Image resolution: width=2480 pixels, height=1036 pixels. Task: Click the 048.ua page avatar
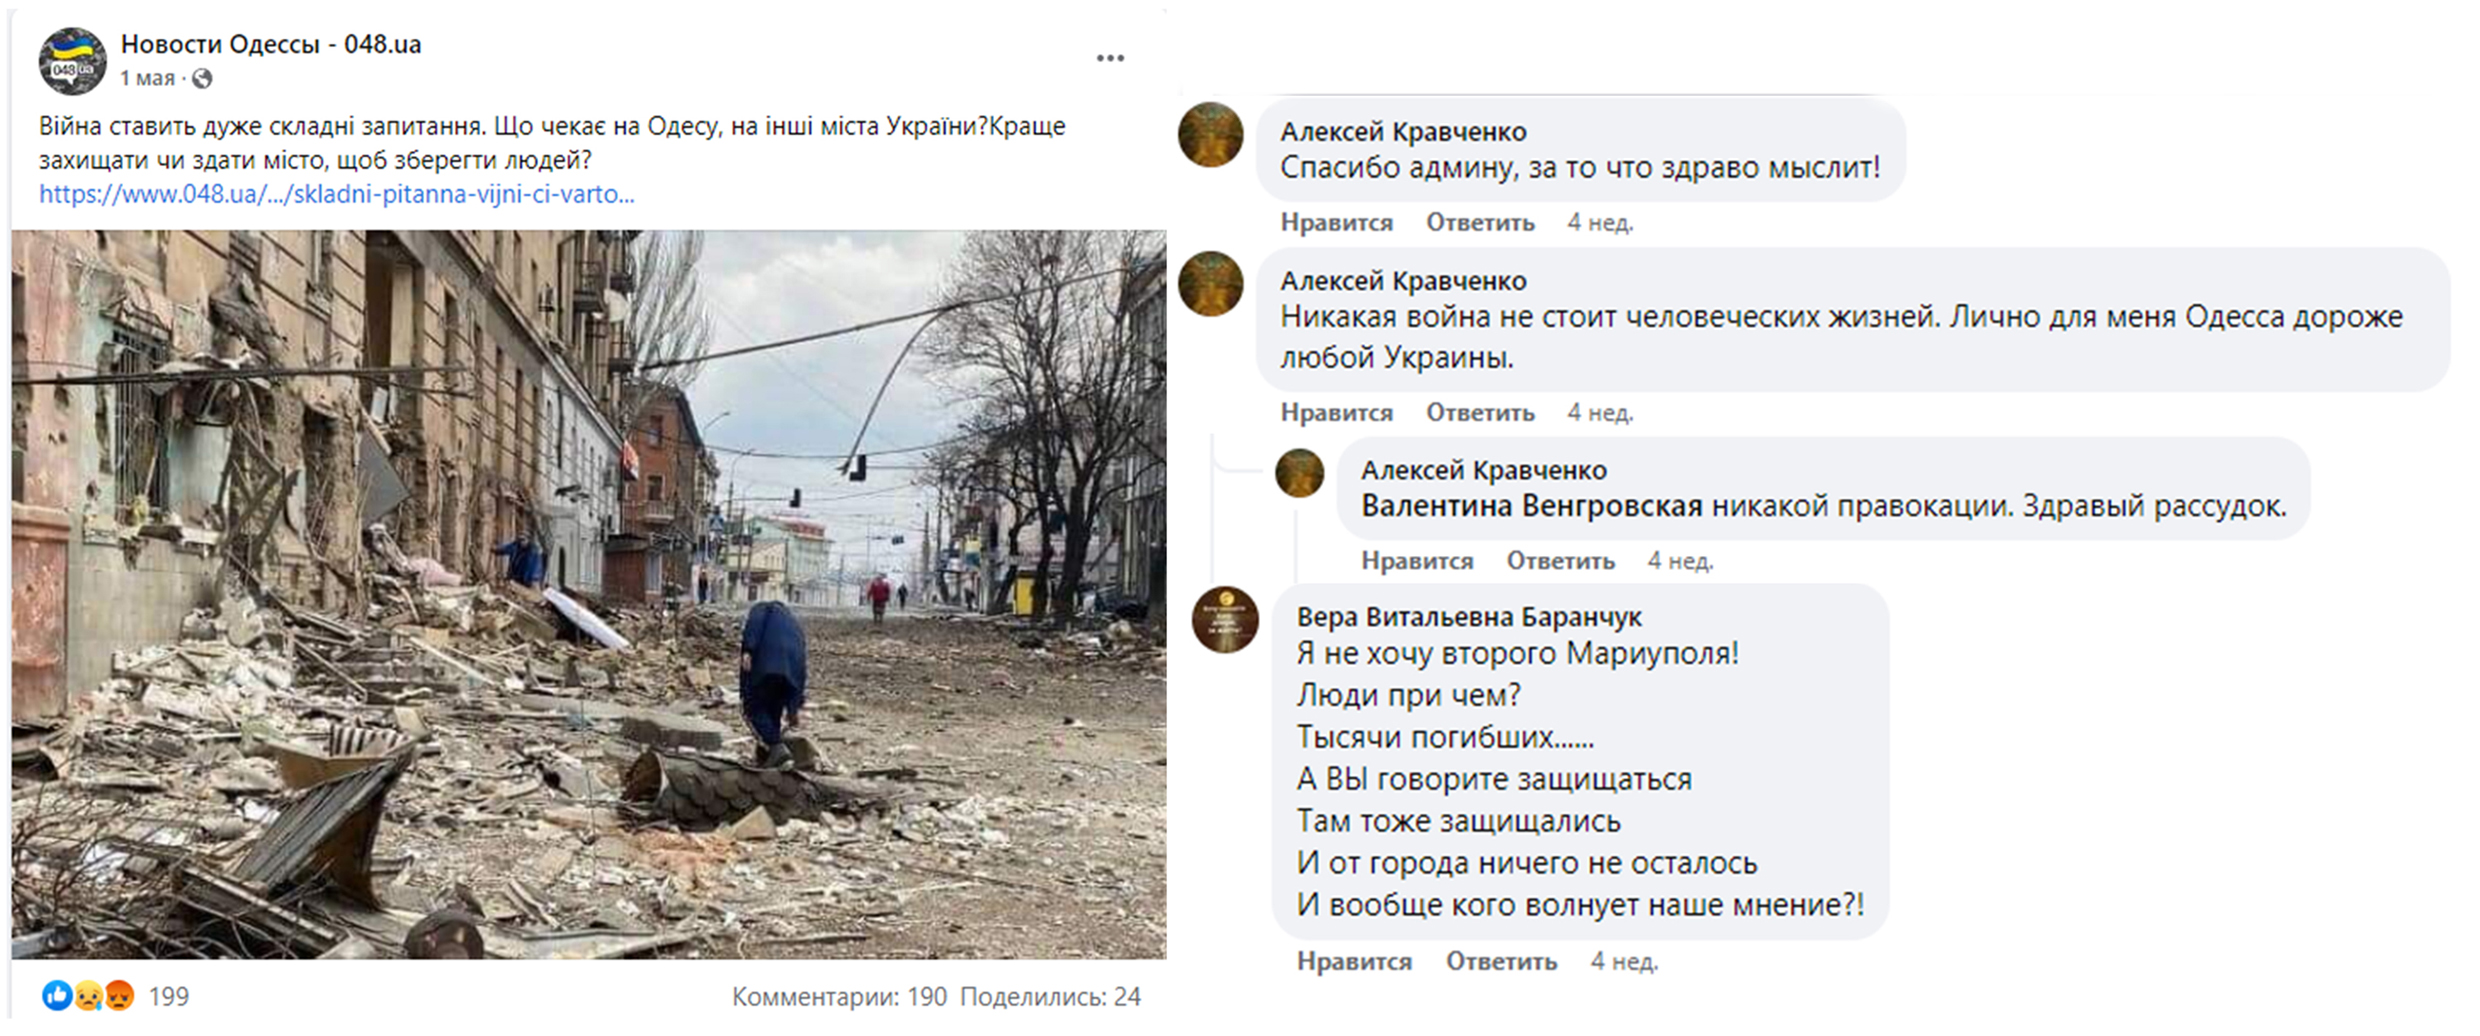pyautogui.click(x=72, y=61)
